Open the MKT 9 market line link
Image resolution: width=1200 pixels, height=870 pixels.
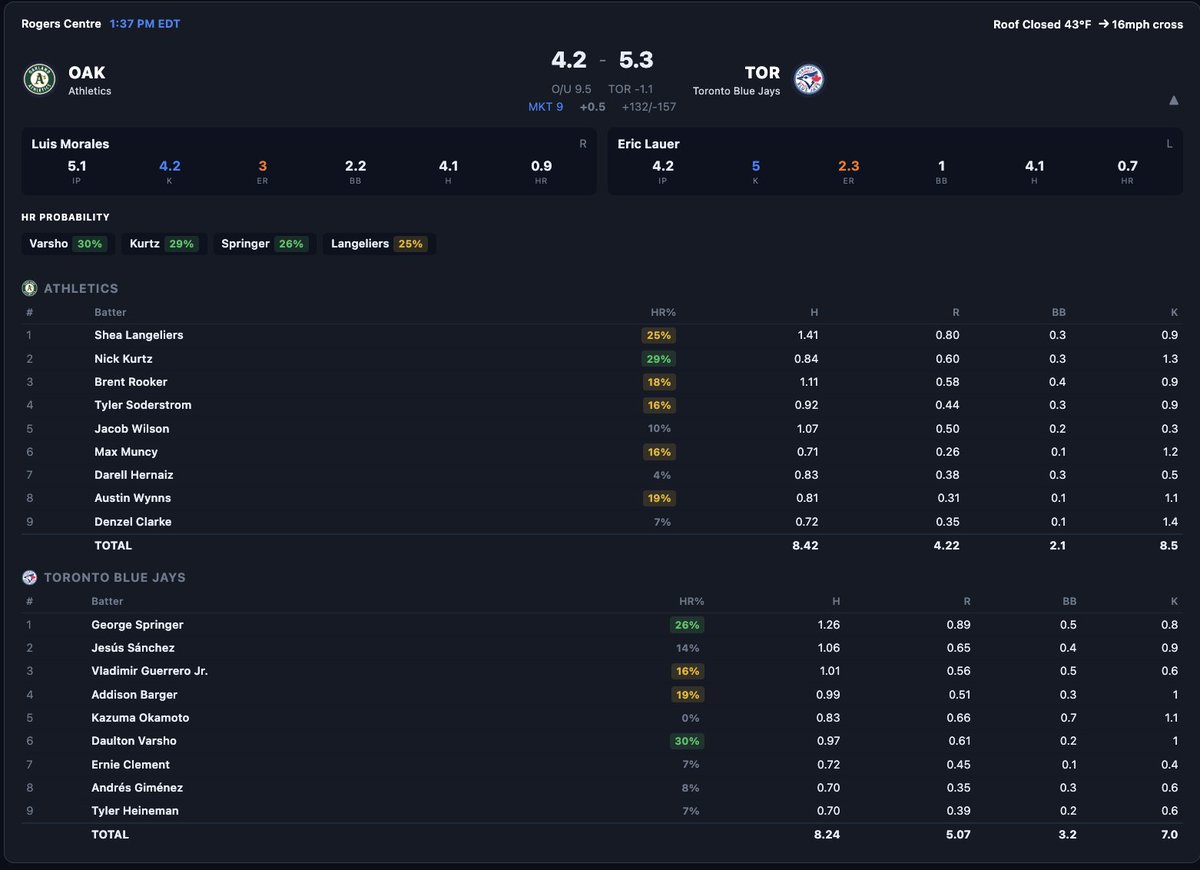coord(546,107)
